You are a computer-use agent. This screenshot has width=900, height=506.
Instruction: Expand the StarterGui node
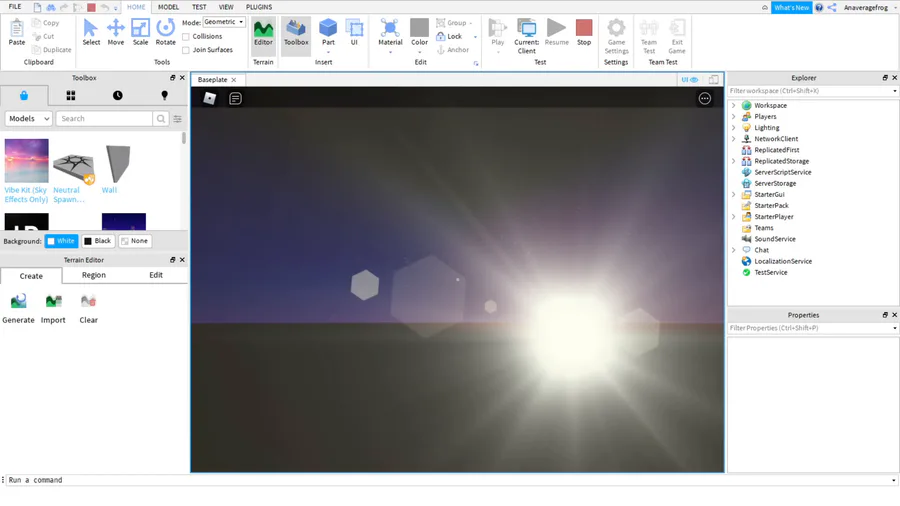point(733,194)
